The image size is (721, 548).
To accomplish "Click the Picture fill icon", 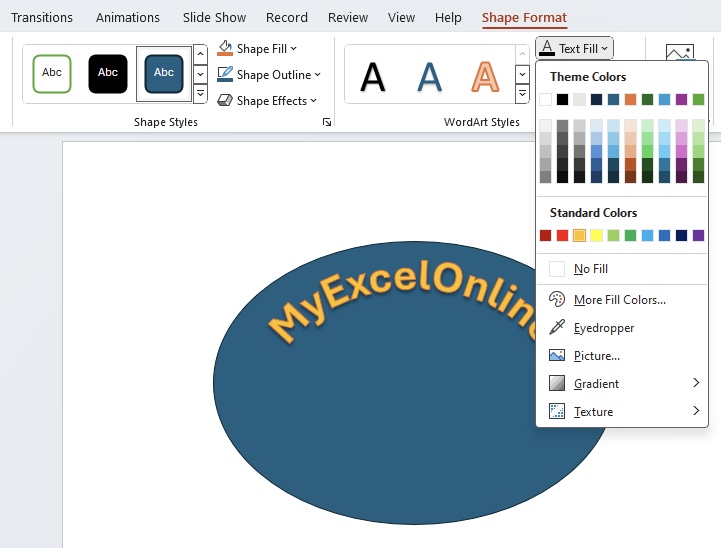I will tap(557, 355).
